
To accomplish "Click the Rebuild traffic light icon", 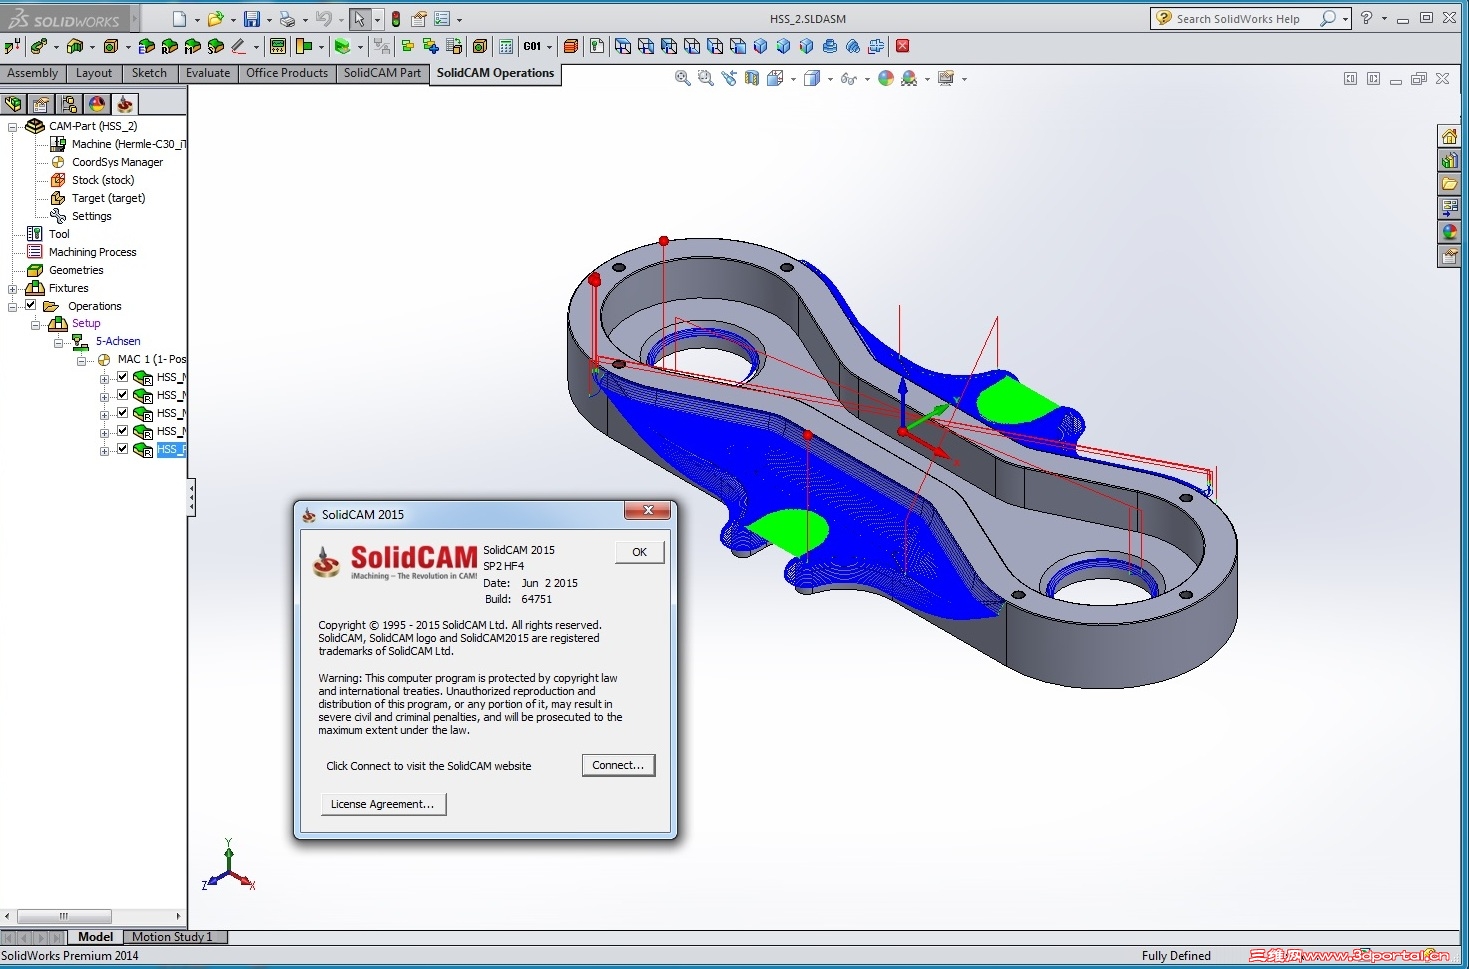I will point(396,19).
